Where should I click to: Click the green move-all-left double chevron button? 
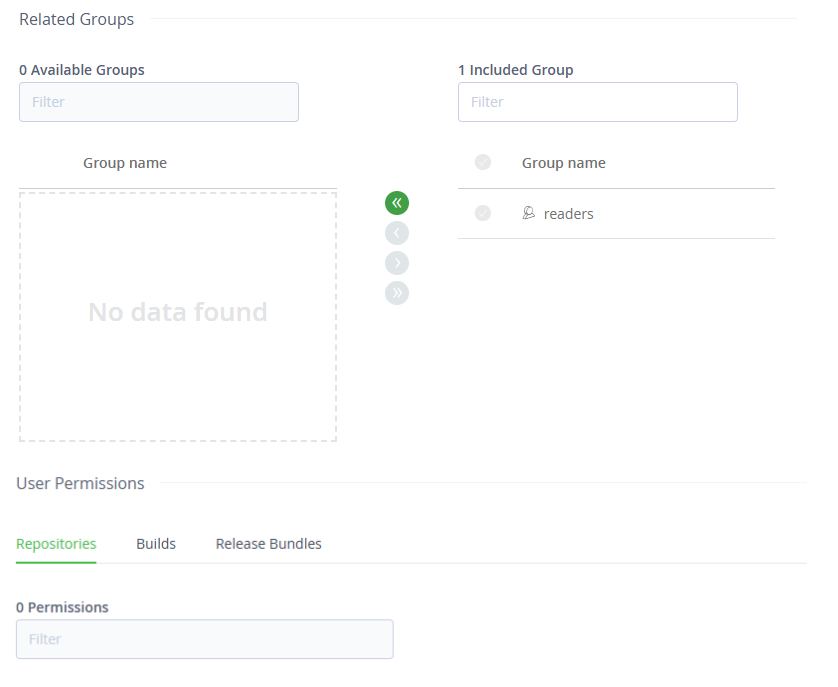pyautogui.click(x=397, y=203)
